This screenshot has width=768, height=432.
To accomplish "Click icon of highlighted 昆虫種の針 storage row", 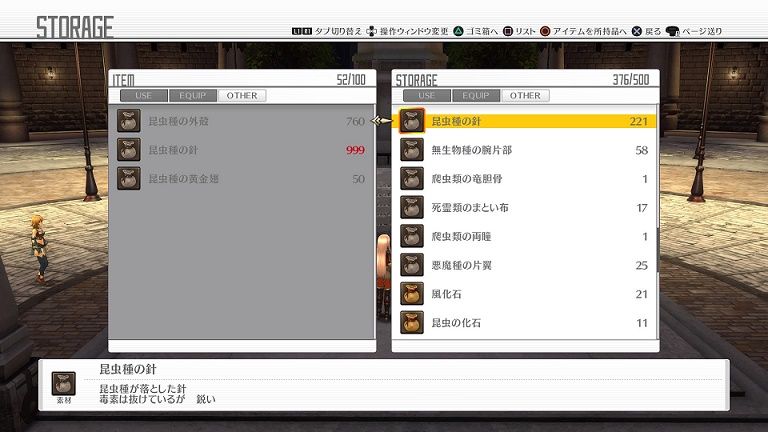I will pyautogui.click(x=412, y=121).
